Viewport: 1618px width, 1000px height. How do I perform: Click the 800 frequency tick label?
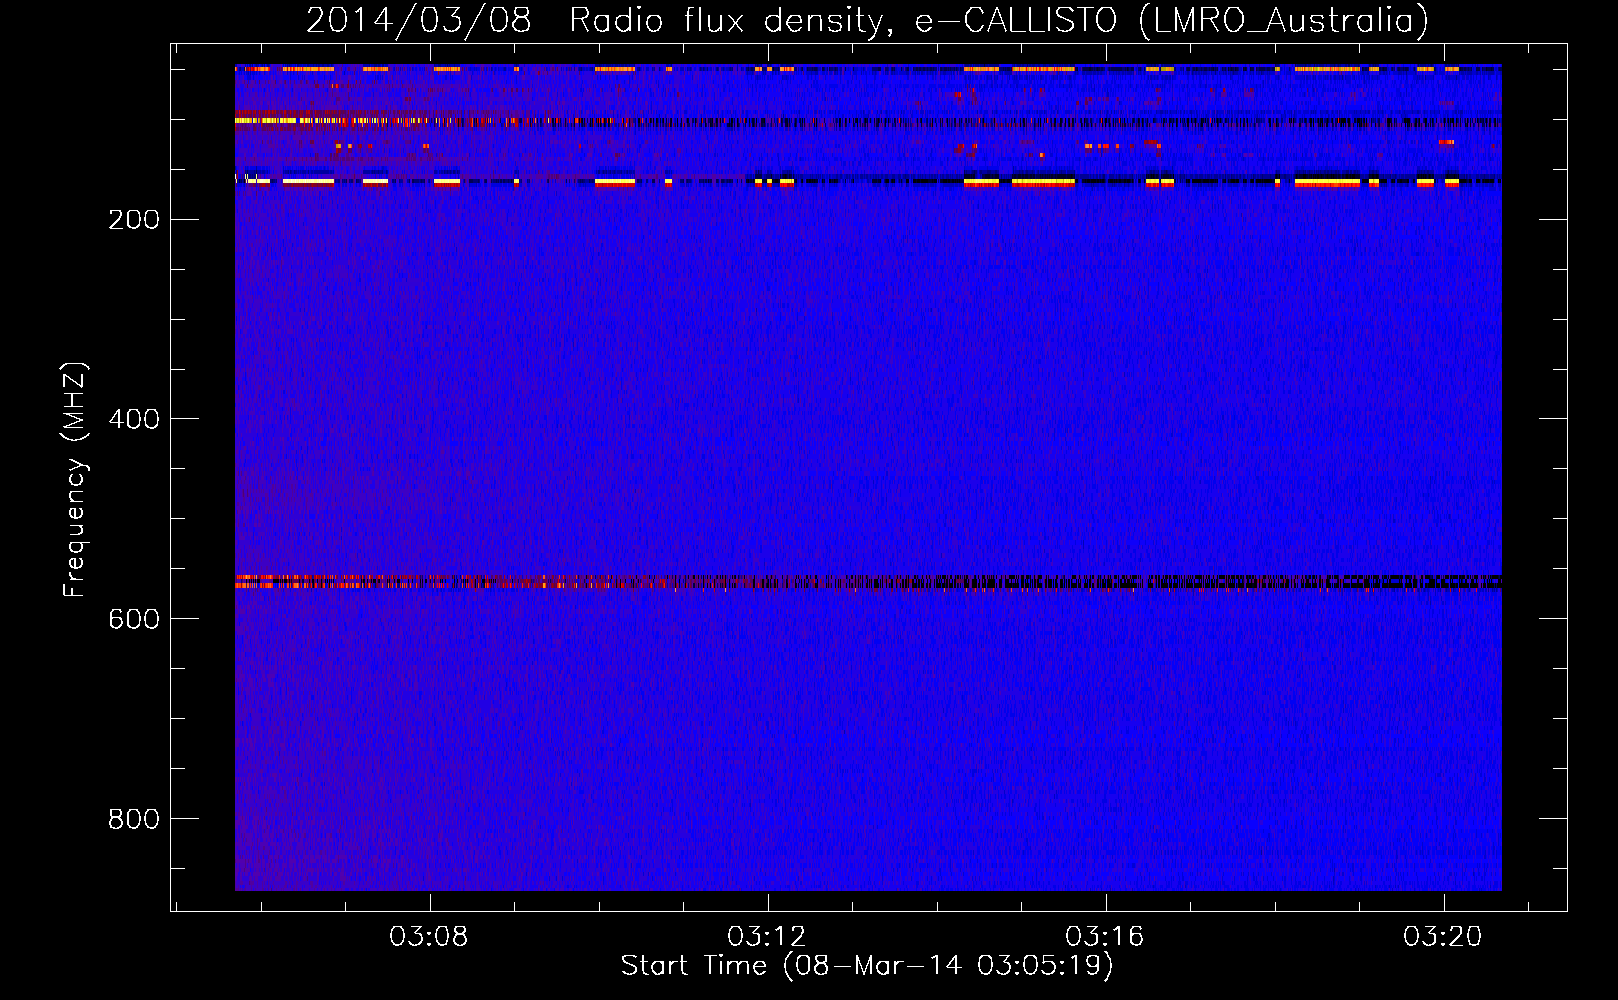(134, 819)
